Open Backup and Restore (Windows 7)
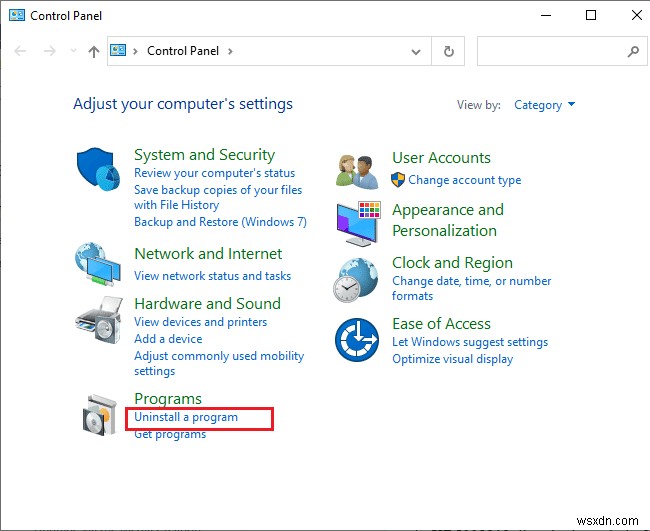 220,222
